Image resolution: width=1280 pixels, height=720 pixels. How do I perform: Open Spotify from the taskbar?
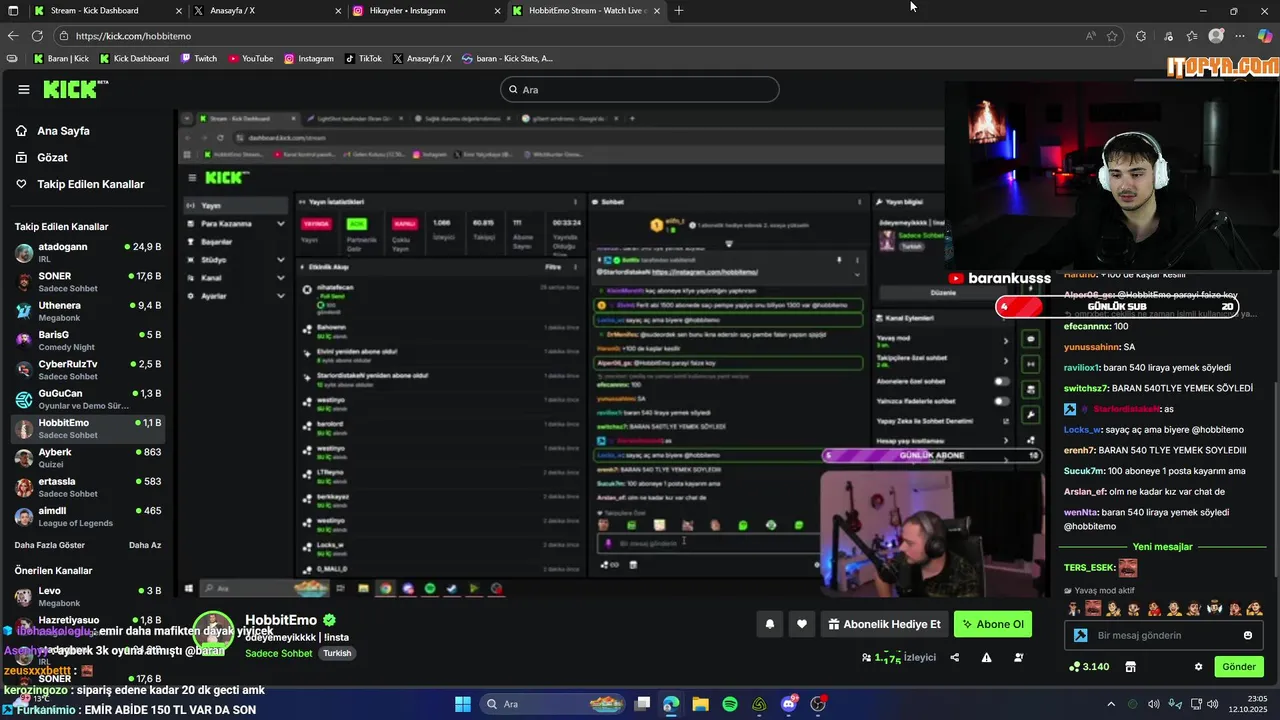pyautogui.click(x=730, y=704)
